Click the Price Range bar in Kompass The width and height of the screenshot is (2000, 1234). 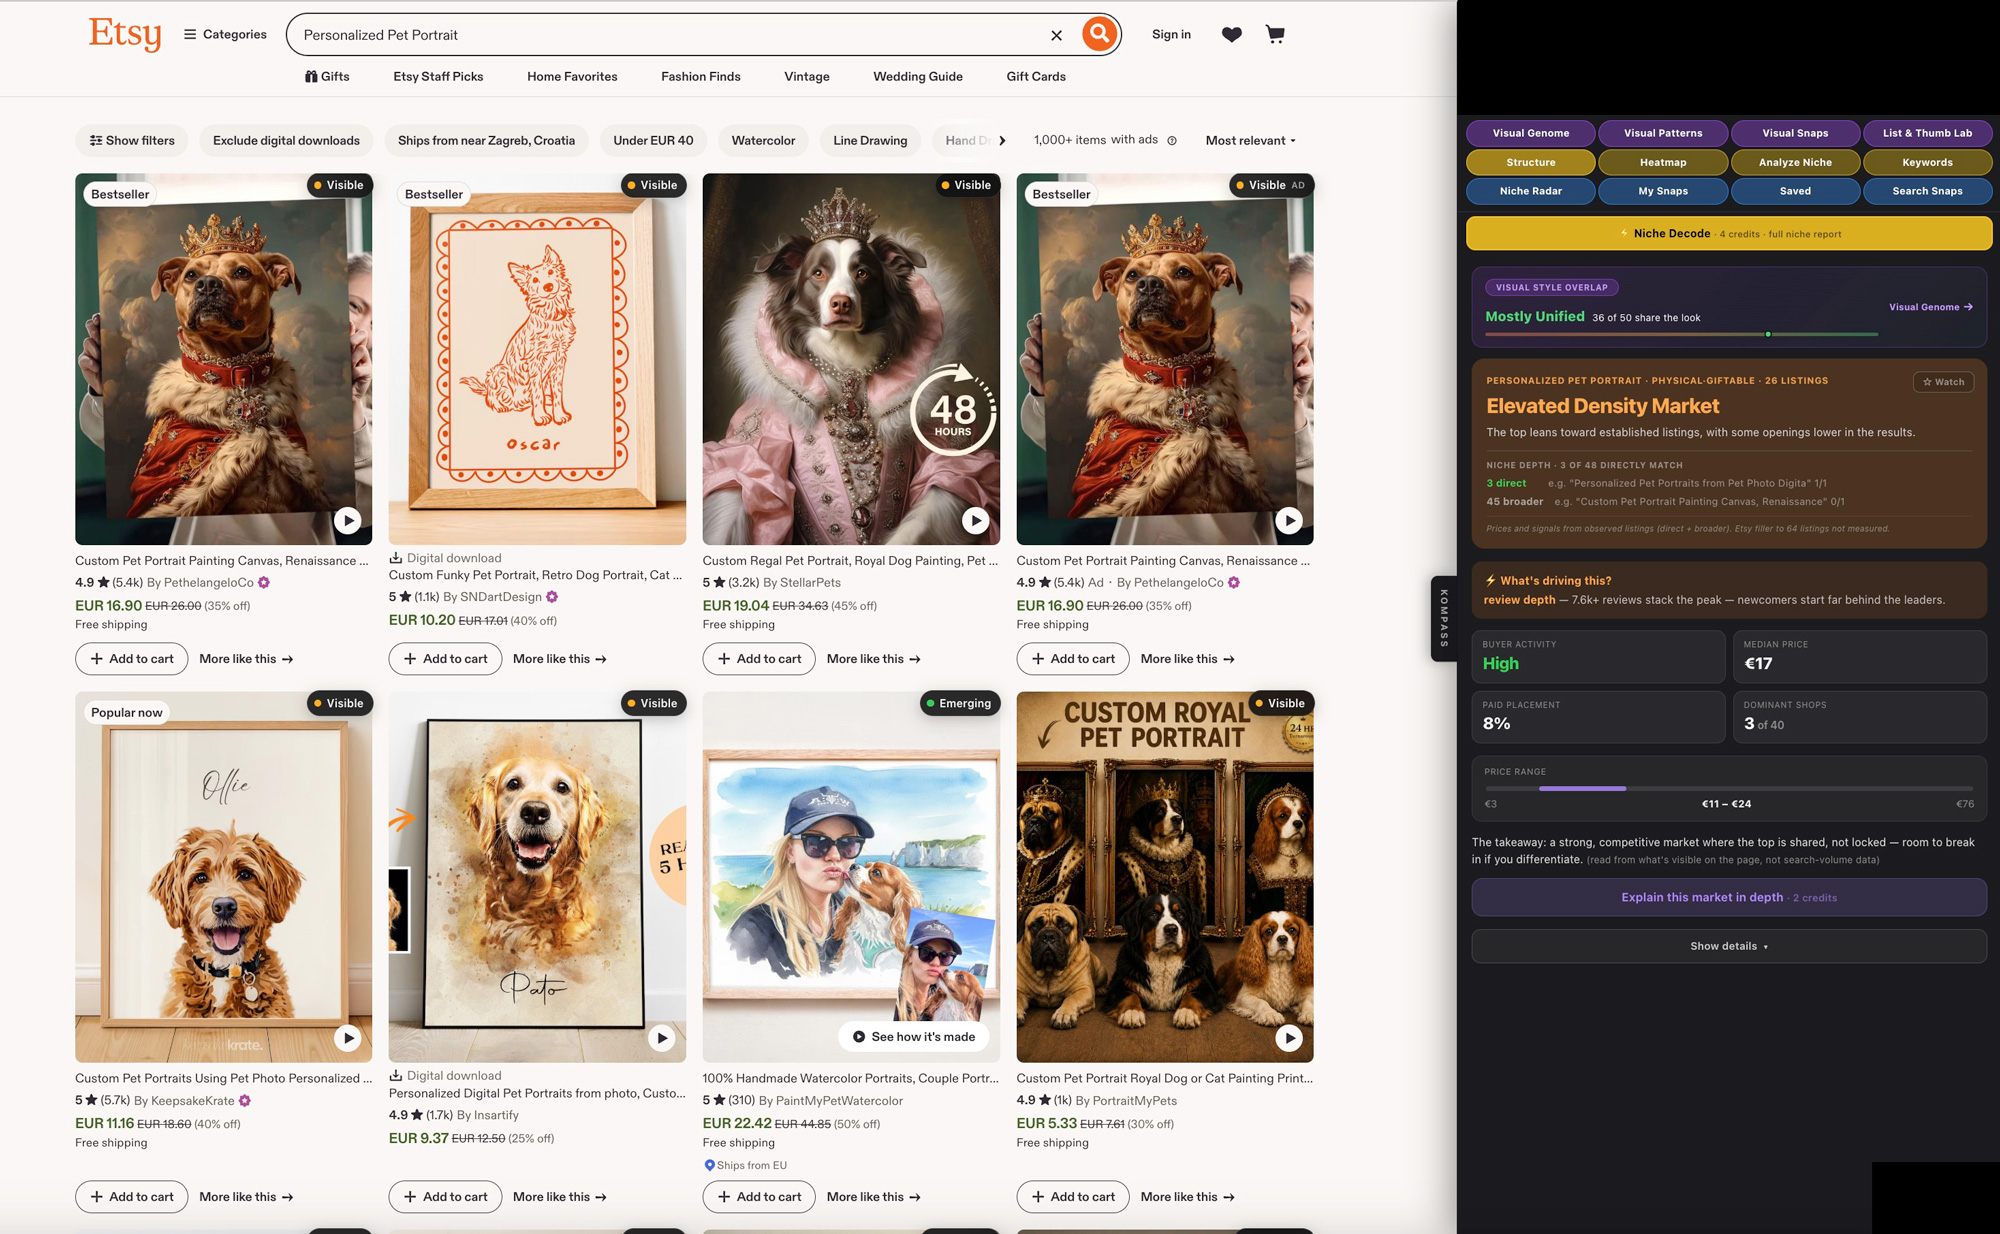[x=1728, y=788]
